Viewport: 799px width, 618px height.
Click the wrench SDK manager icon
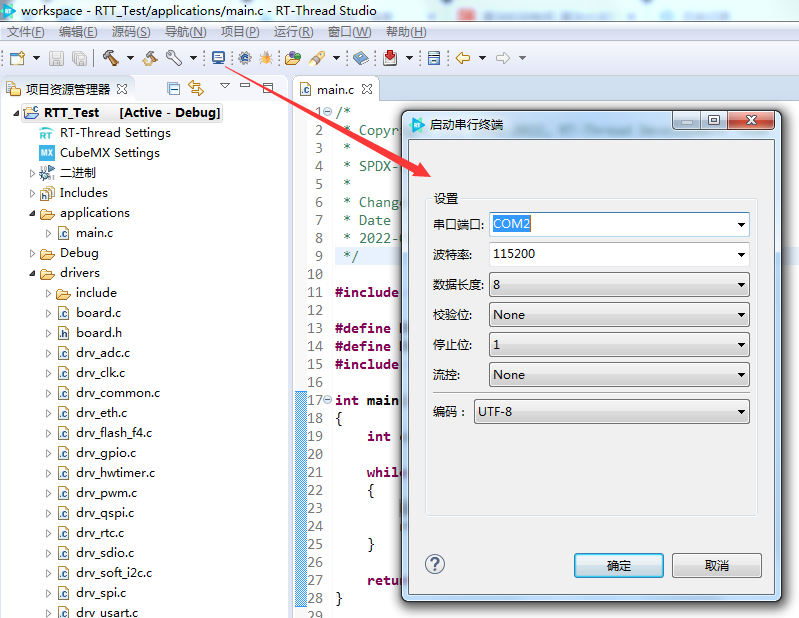(173, 58)
